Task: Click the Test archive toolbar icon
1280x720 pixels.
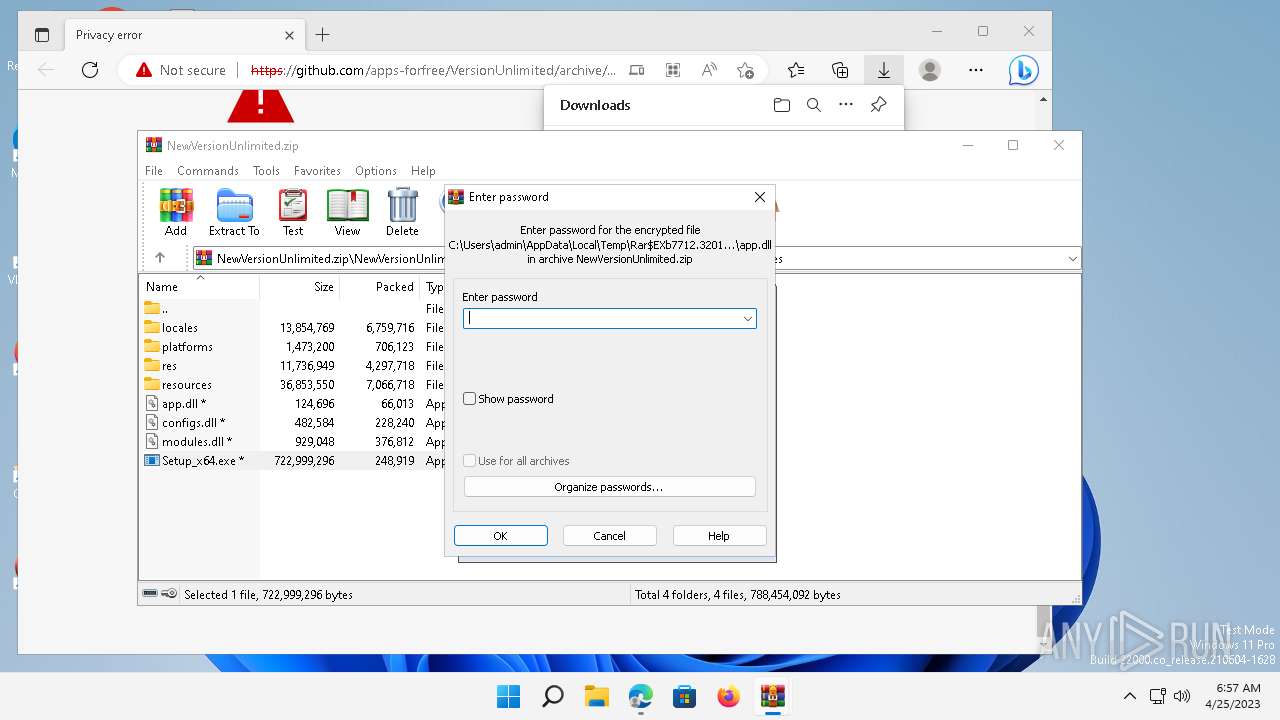Action: click(293, 213)
